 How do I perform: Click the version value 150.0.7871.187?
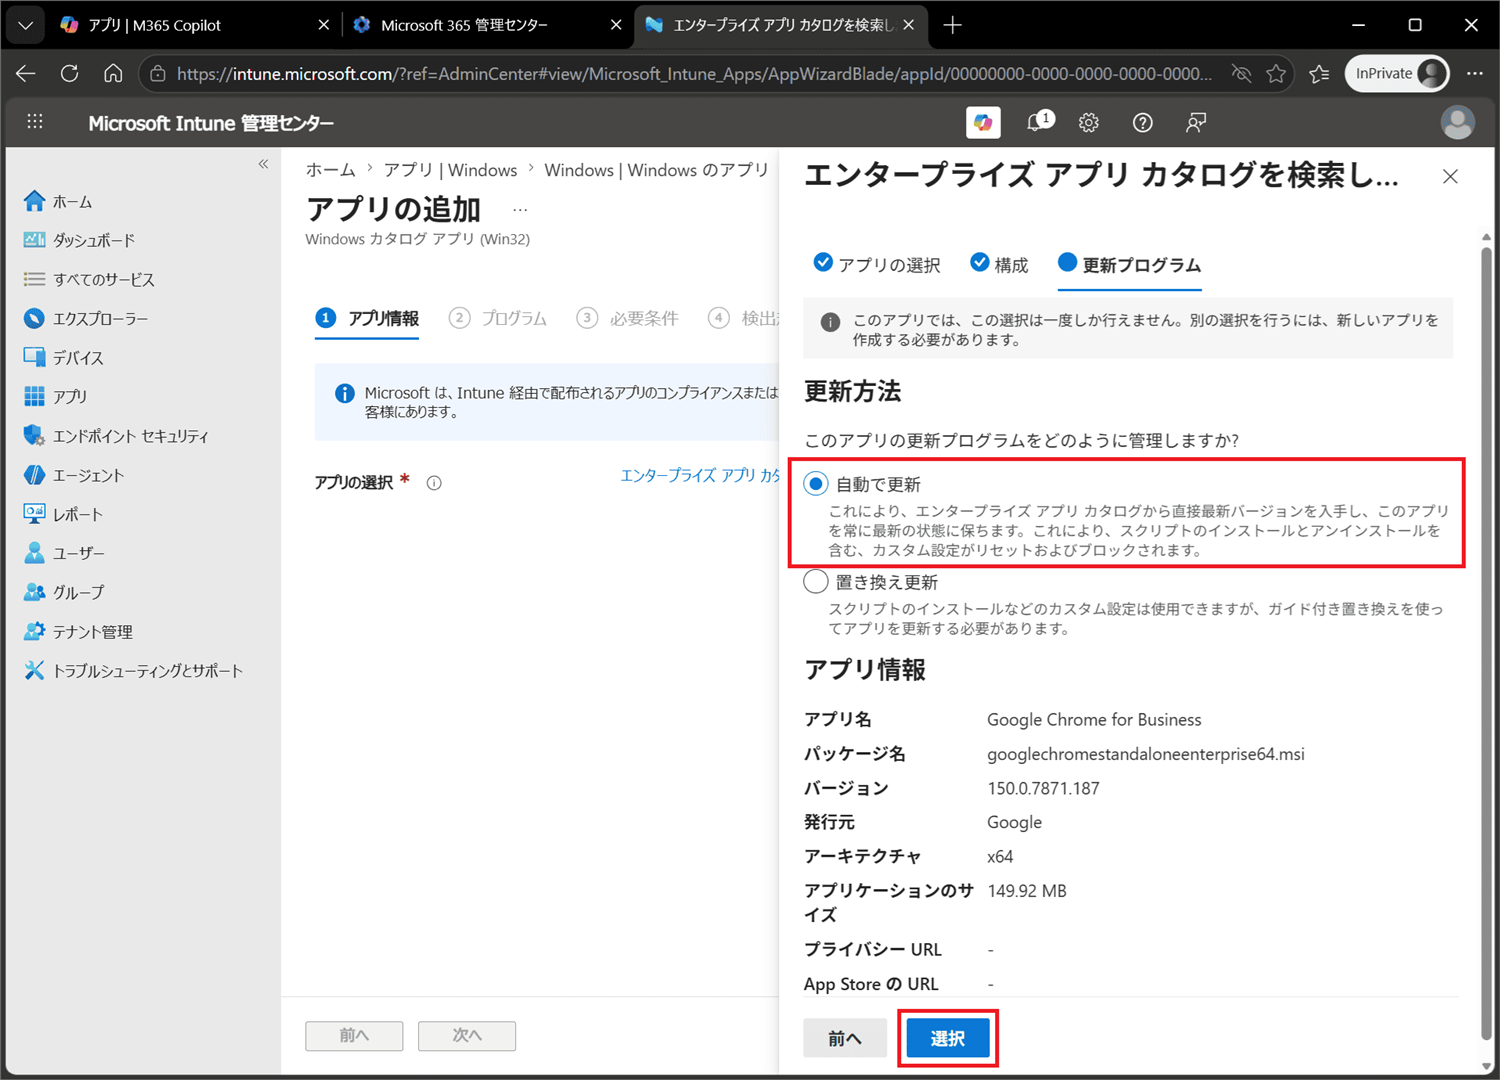[x=1043, y=788]
